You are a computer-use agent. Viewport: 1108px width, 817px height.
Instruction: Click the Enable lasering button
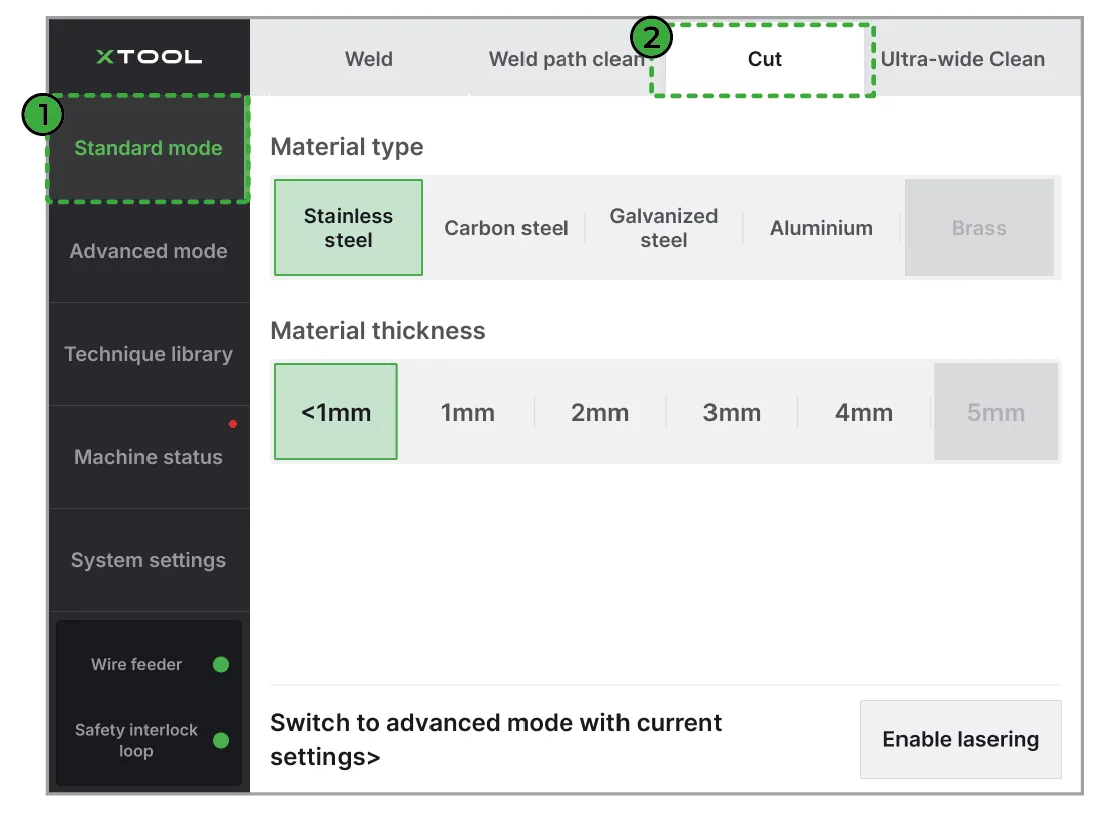[960, 739]
